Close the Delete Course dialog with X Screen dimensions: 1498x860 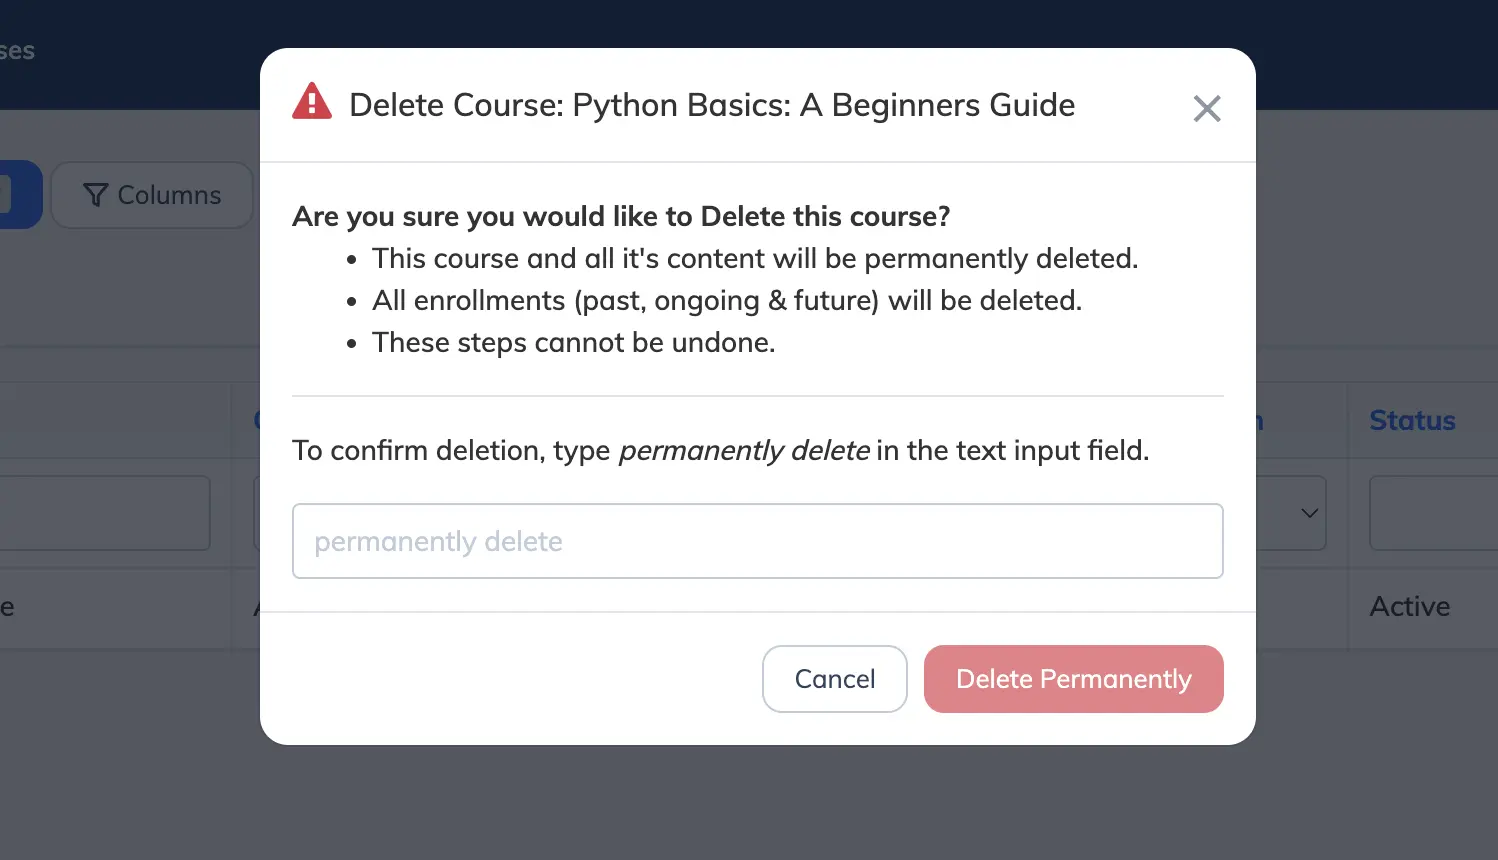click(1207, 108)
